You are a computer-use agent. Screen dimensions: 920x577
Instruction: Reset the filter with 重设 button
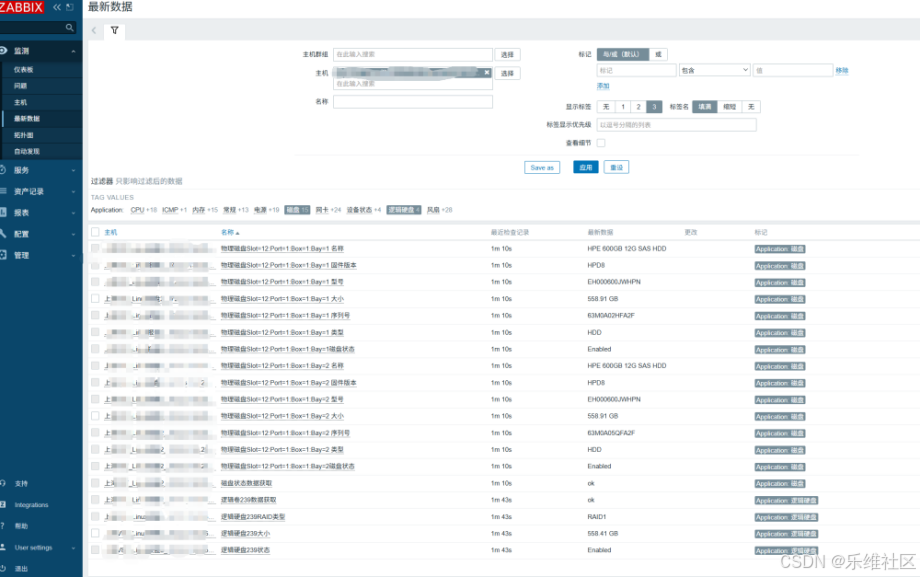[616, 167]
